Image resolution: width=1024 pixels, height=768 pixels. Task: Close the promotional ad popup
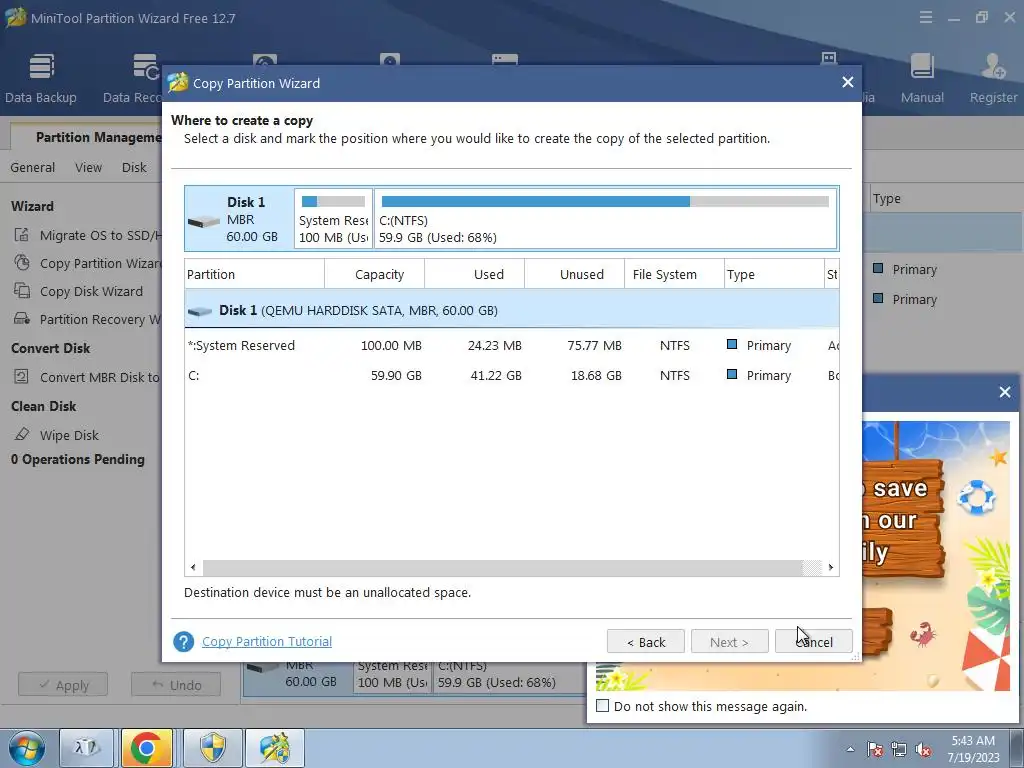pyautogui.click(x=1004, y=392)
